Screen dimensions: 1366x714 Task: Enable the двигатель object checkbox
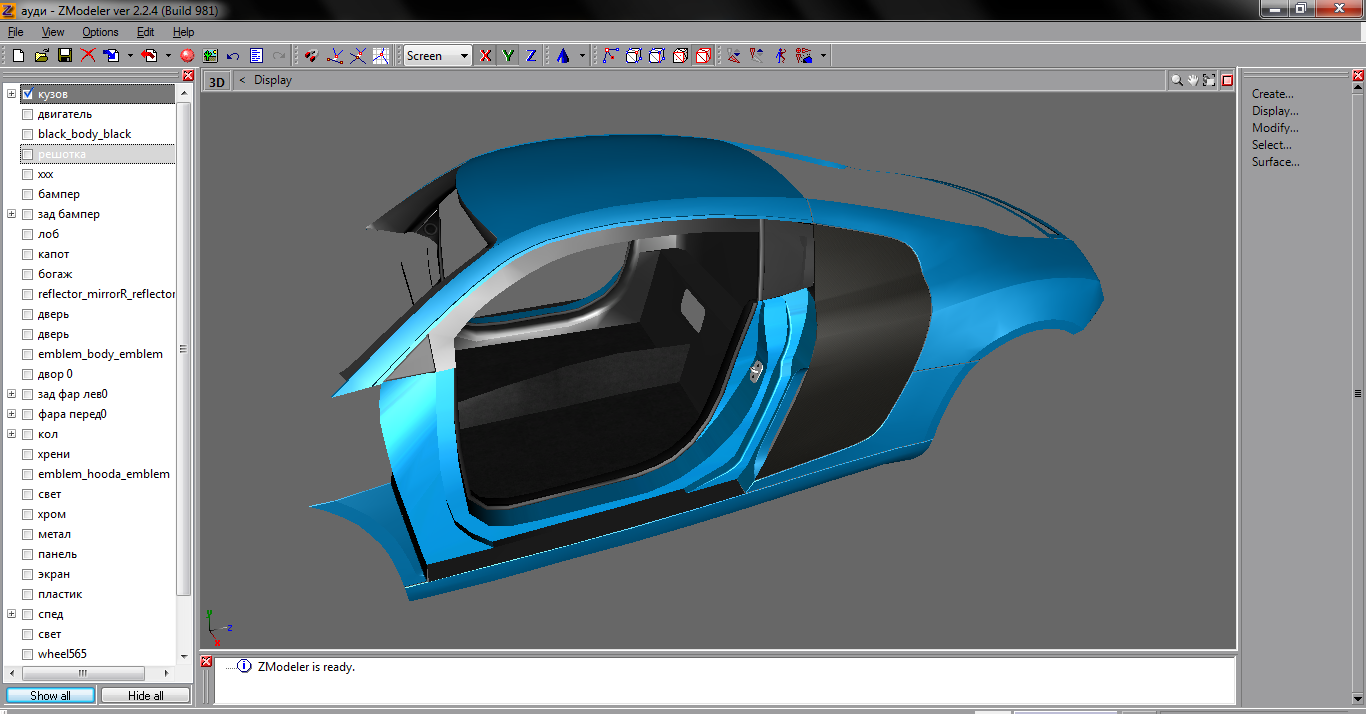(x=28, y=114)
